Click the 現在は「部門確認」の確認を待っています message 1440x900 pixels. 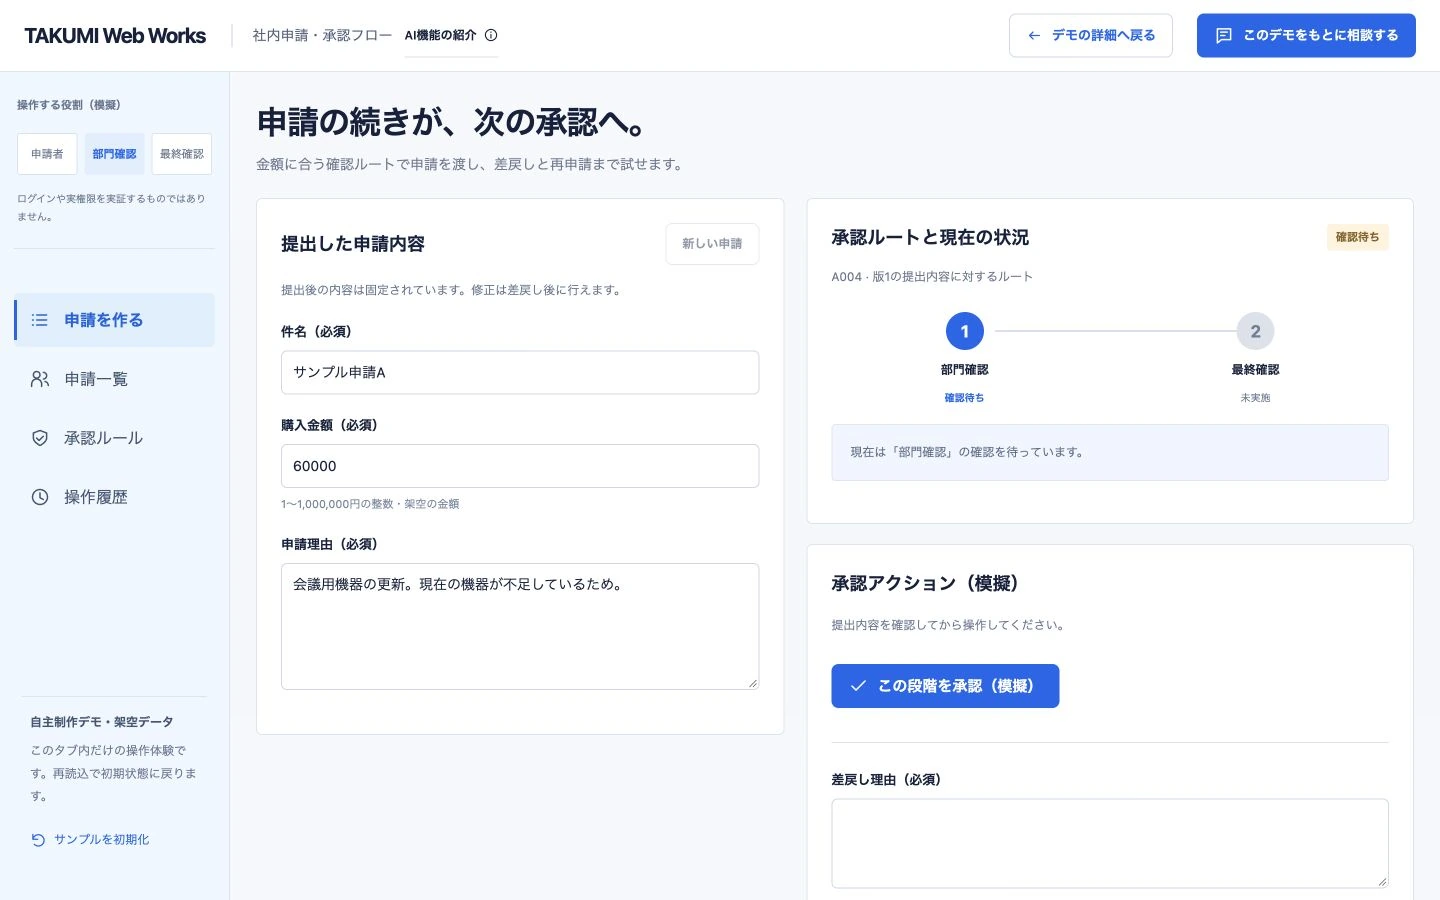pyautogui.click(x=1110, y=452)
